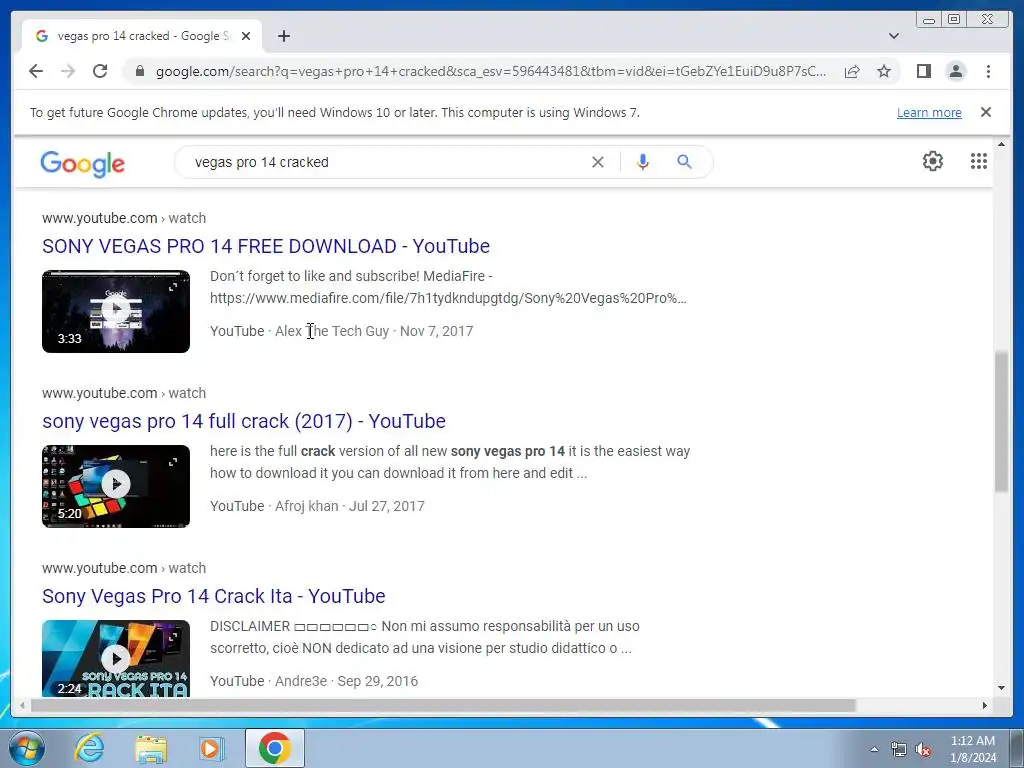Play the 3:33 video thumbnail

pyautogui.click(x=116, y=312)
